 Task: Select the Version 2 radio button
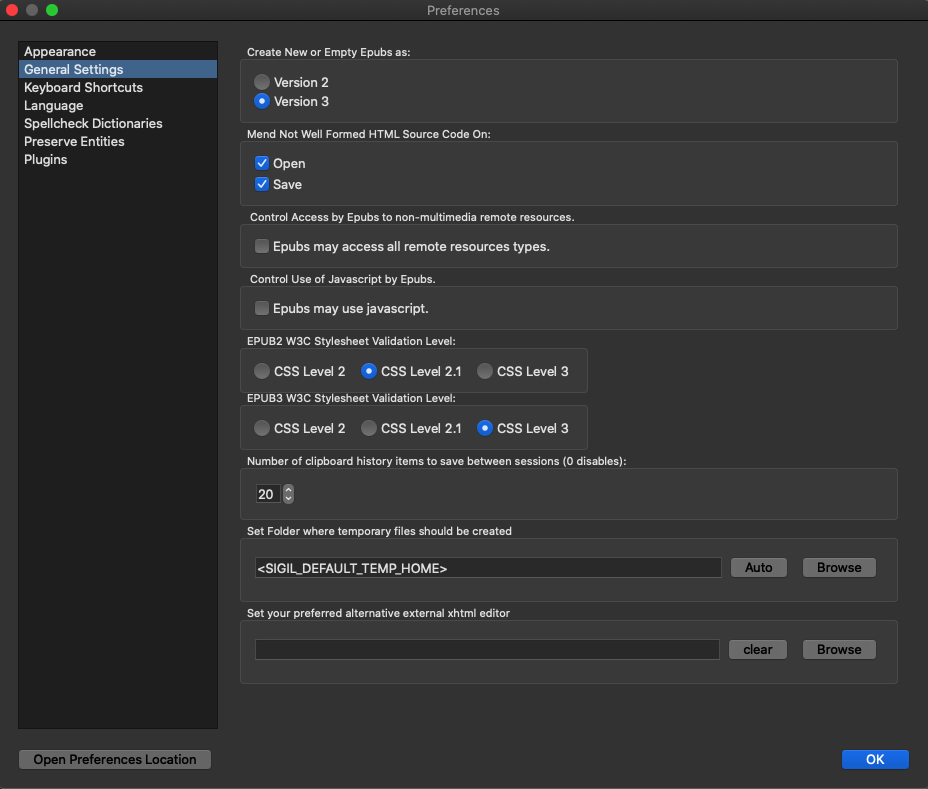(262, 82)
